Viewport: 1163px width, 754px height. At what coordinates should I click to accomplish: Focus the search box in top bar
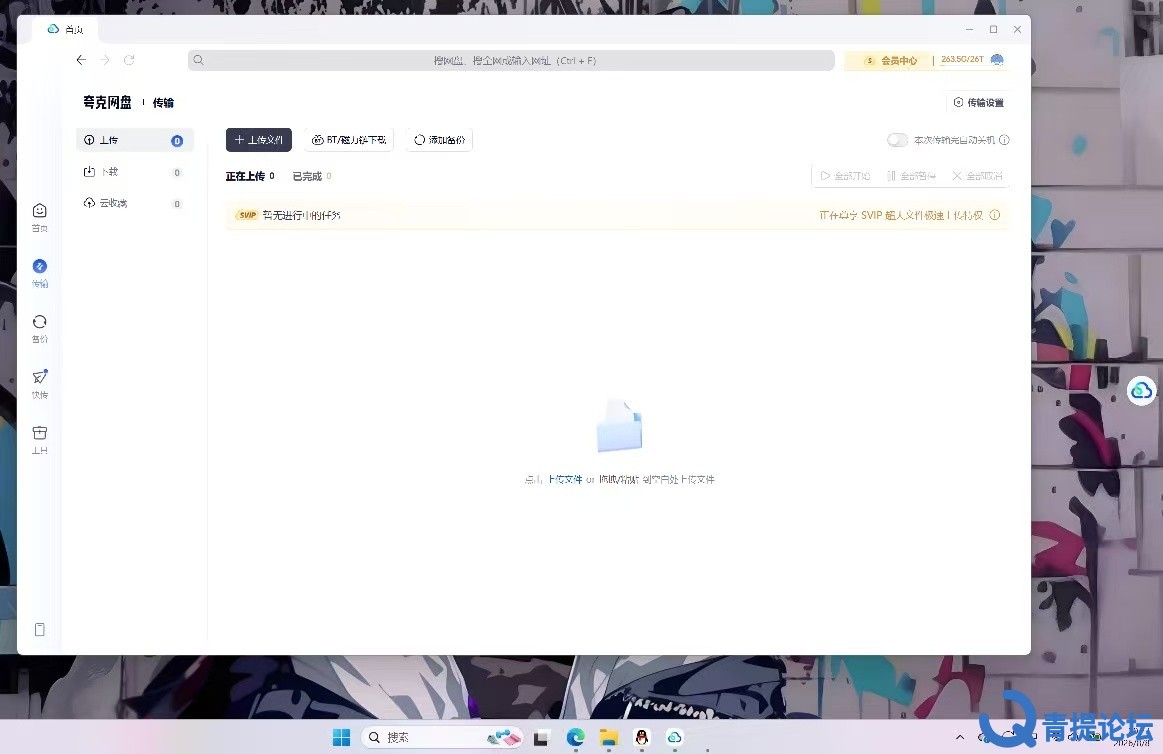[511, 61]
